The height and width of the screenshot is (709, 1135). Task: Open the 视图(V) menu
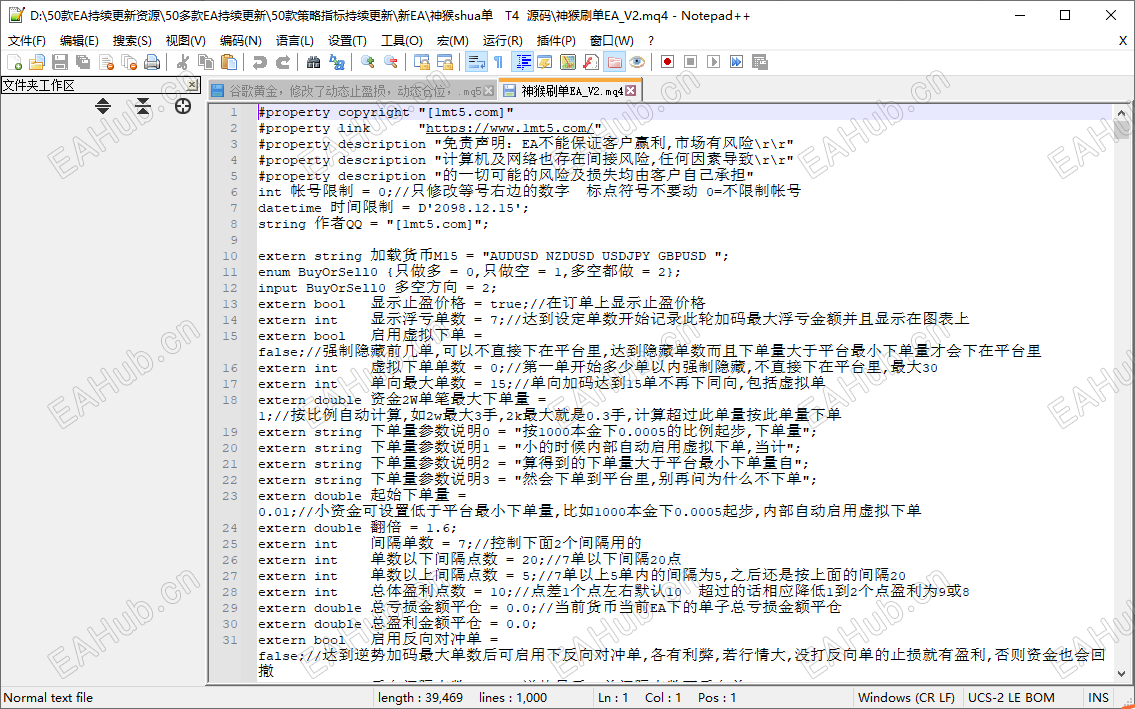(185, 41)
